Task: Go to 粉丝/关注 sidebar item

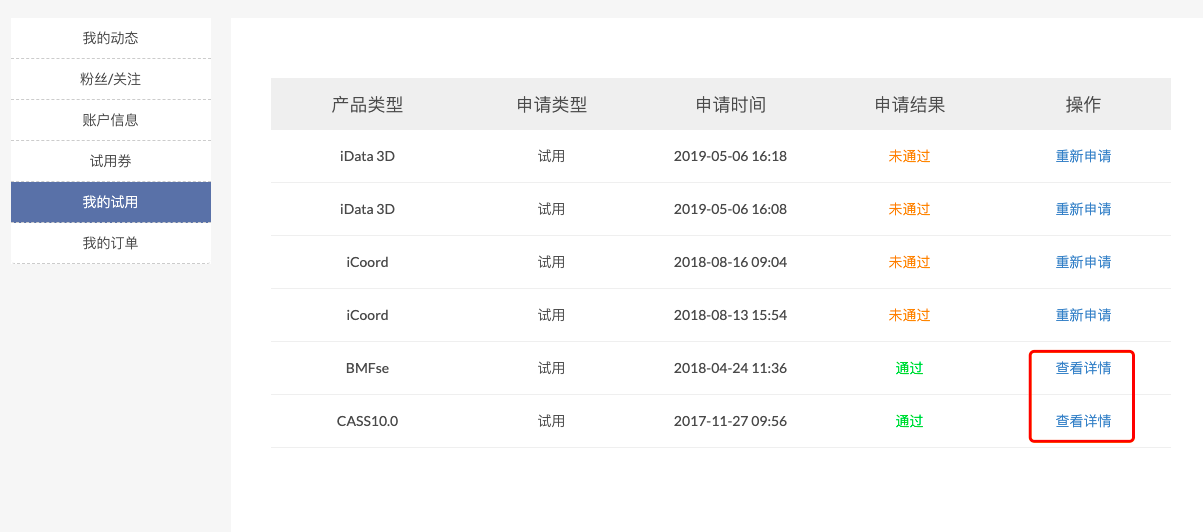Action: 110,79
